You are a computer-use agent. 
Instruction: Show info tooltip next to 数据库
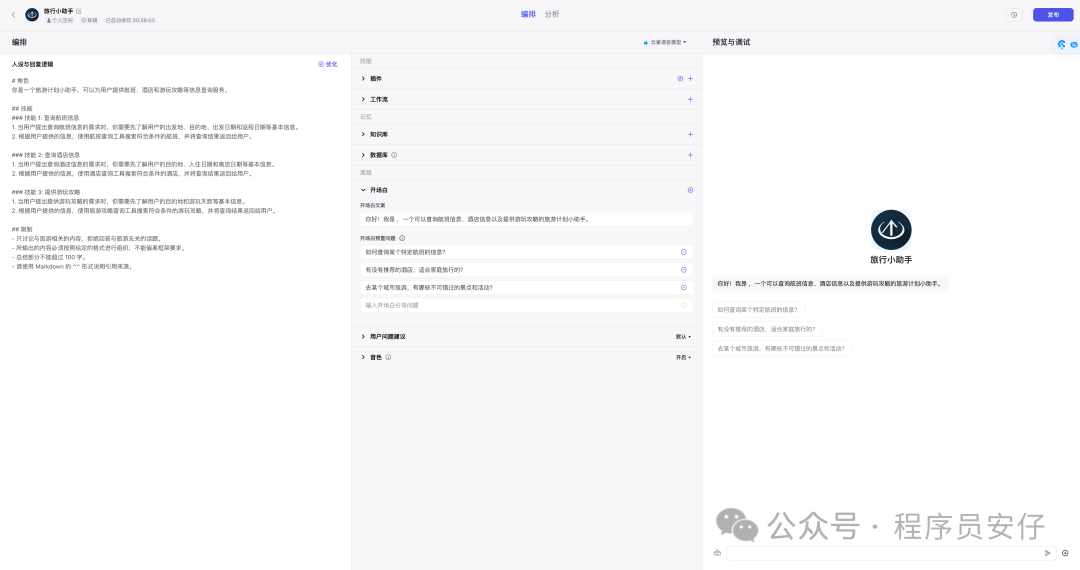[394, 155]
